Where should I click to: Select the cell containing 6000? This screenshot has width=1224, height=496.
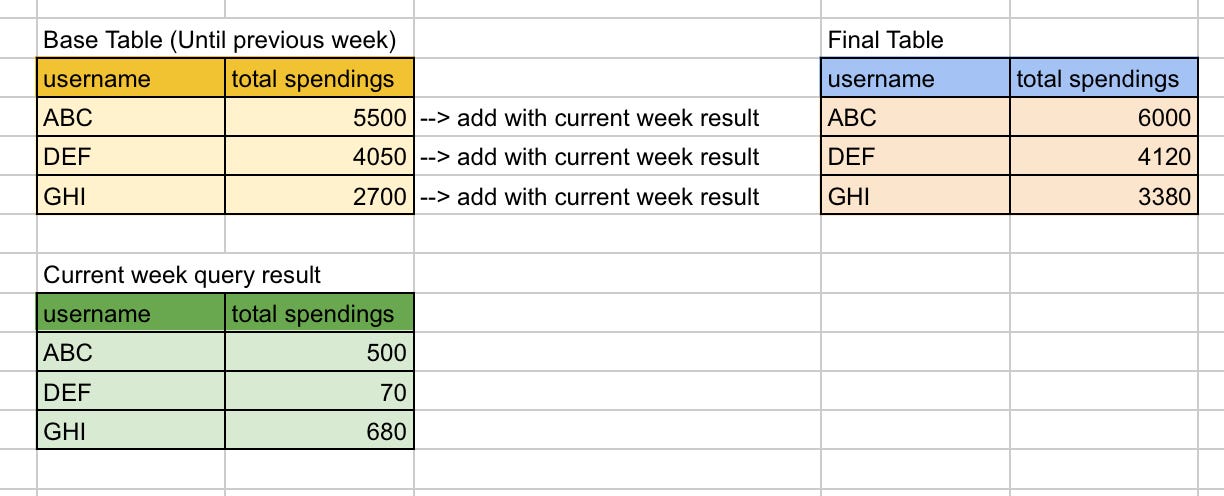[1103, 118]
